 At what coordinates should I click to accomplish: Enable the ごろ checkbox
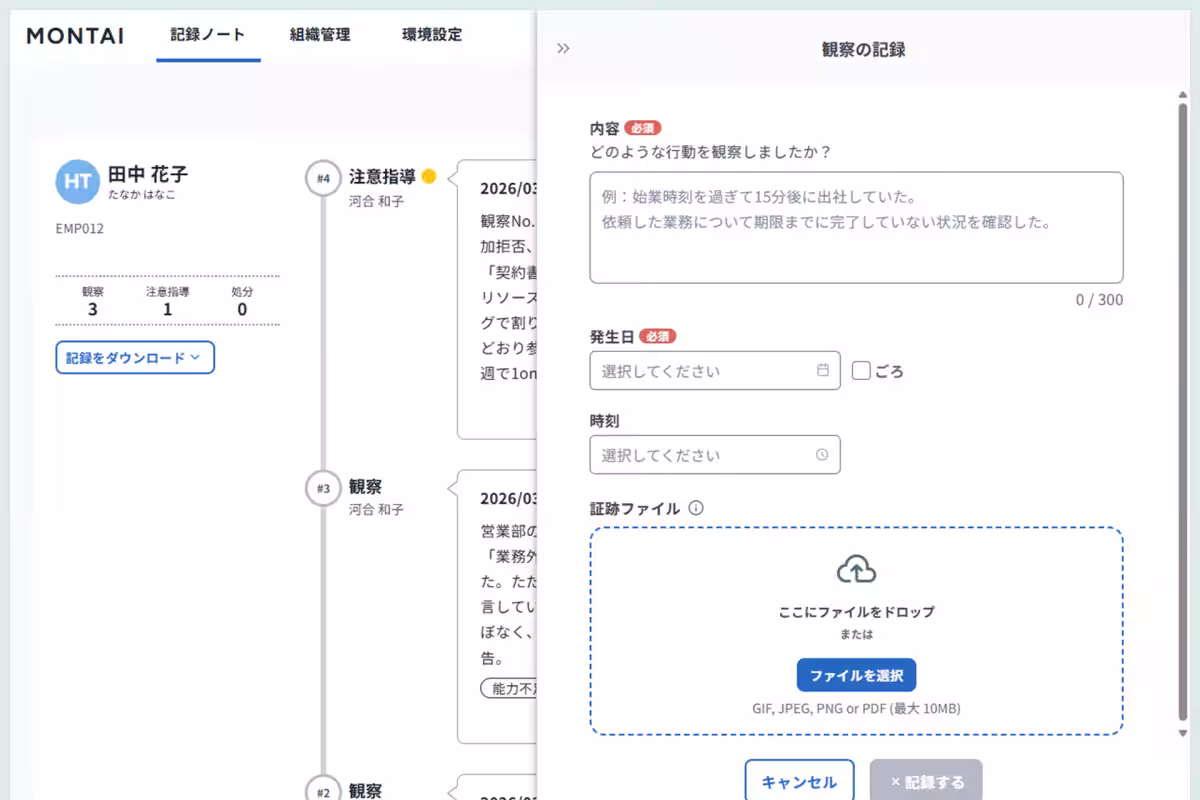[x=863, y=370]
